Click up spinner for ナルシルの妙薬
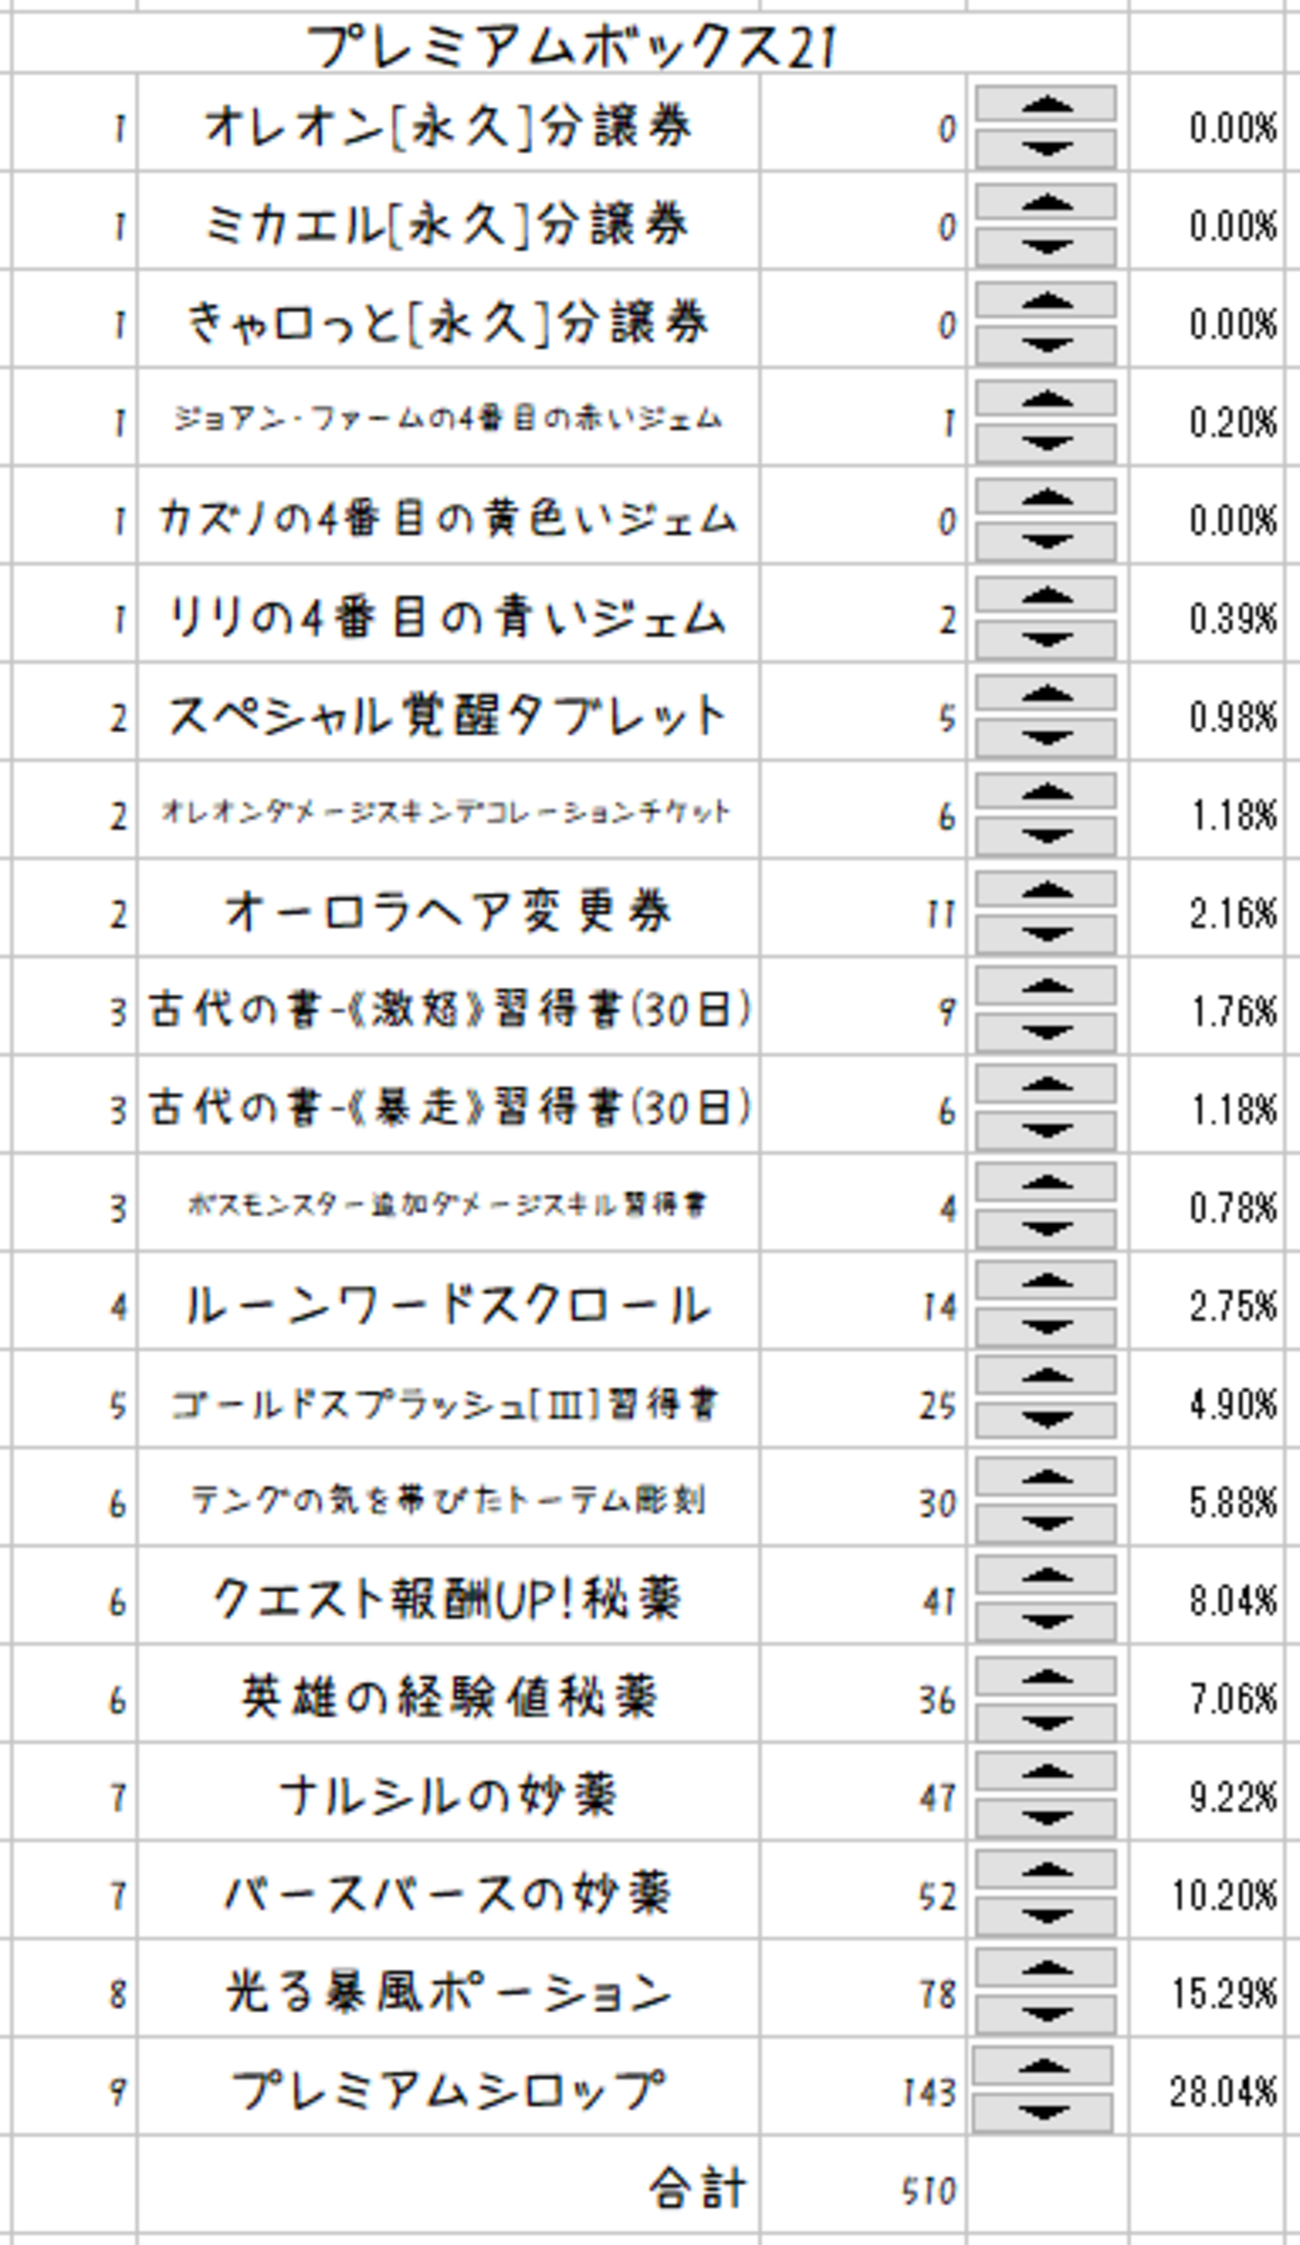This screenshot has height=2245, width=1300. click(1045, 1773)
